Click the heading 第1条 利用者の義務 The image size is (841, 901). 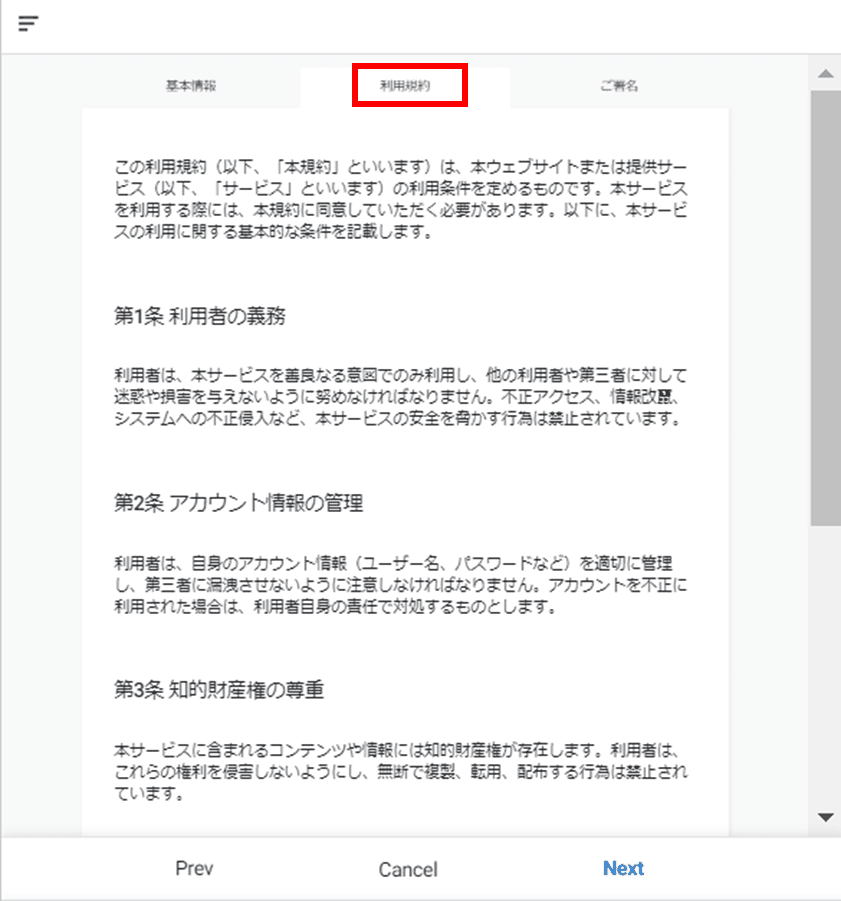[x=199, y=316]
